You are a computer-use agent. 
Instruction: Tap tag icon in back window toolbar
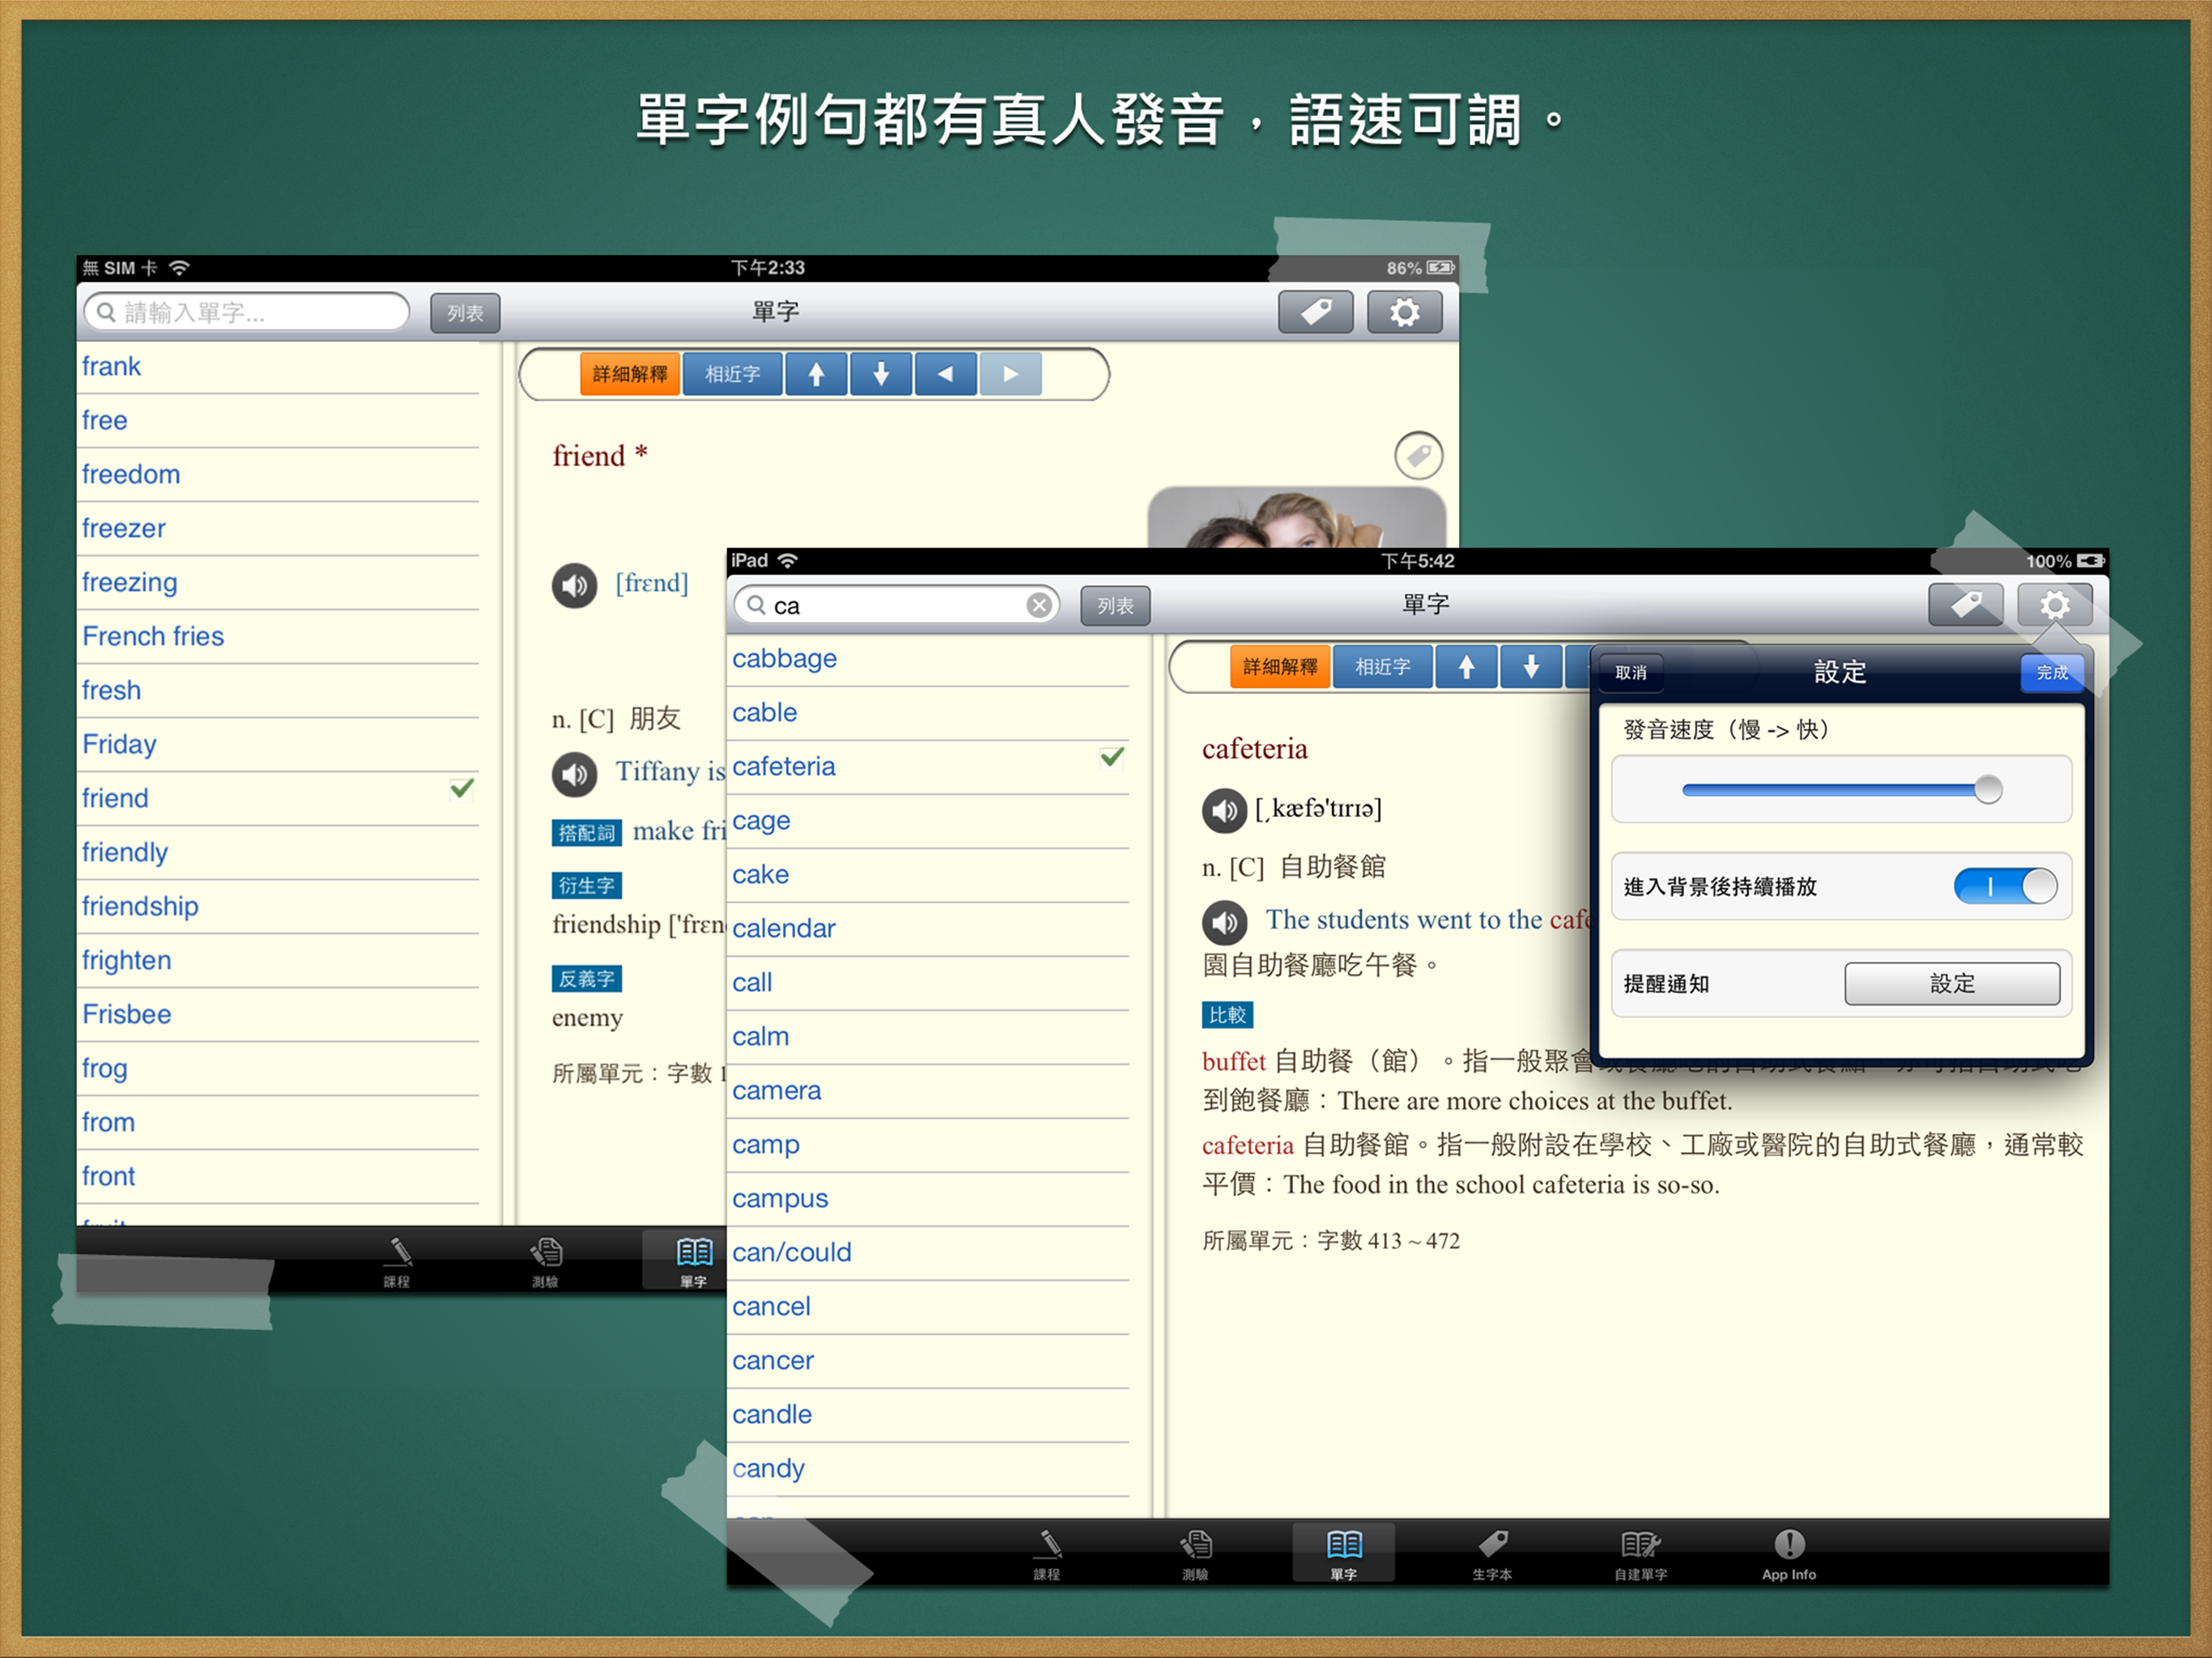(x=1315, y=313)
